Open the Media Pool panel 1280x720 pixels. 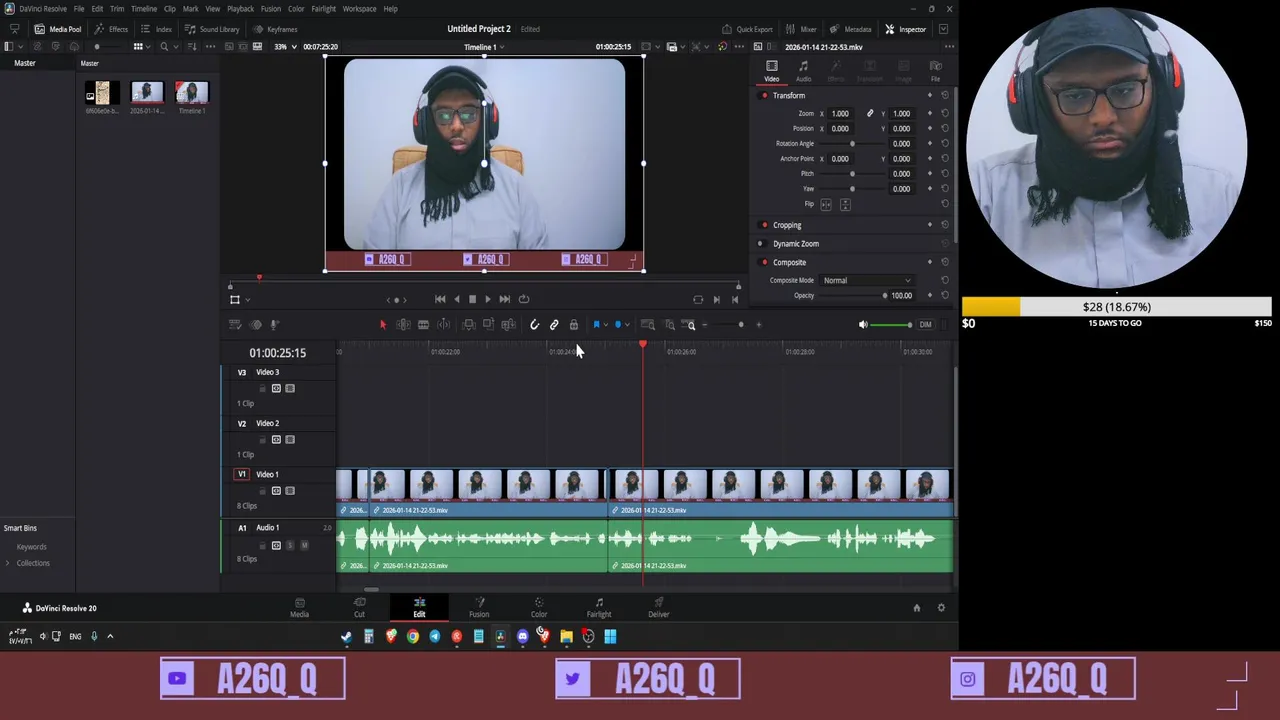58,29
